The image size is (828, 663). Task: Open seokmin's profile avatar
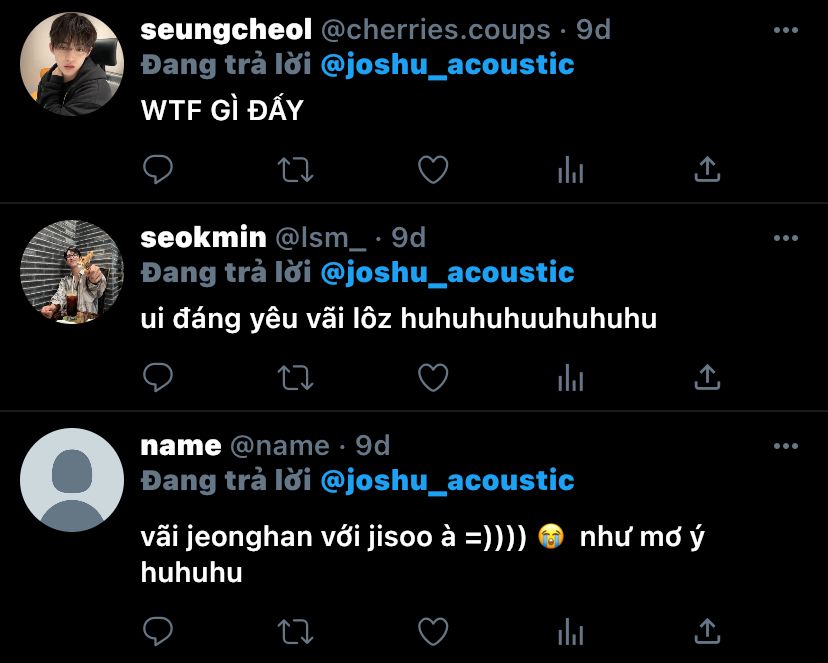pyautogui.click(x=72, y=272)
